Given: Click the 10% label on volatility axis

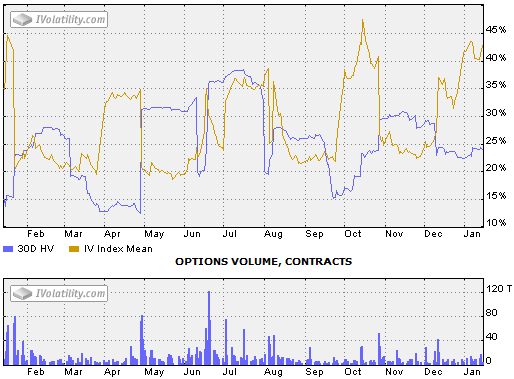Looking at the screenshot, I should (496, 223).
